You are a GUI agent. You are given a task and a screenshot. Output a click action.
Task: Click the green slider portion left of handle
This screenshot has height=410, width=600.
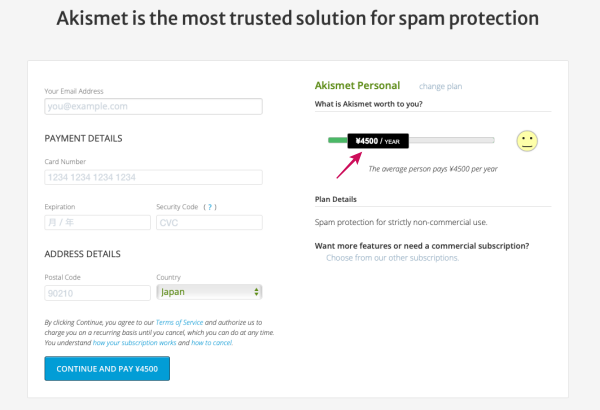336,141
